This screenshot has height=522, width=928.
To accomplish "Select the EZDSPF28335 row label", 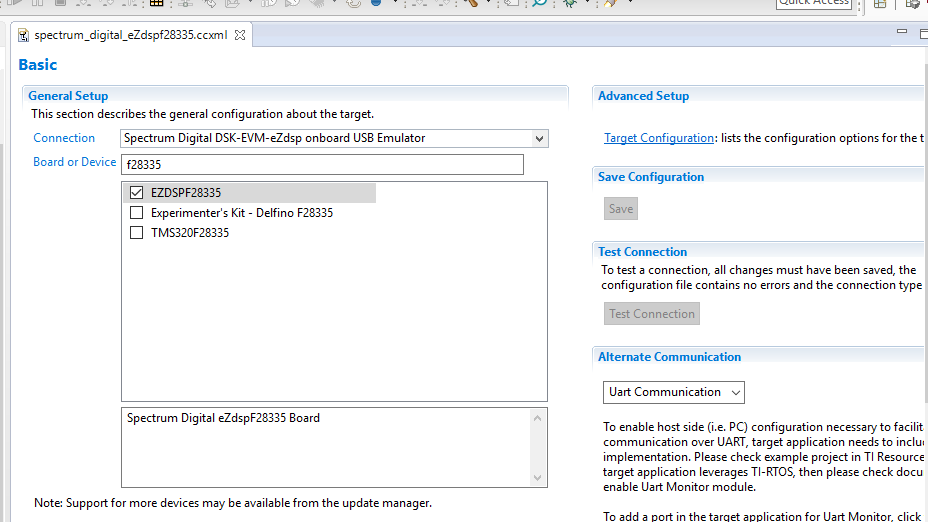I will 186,193.
